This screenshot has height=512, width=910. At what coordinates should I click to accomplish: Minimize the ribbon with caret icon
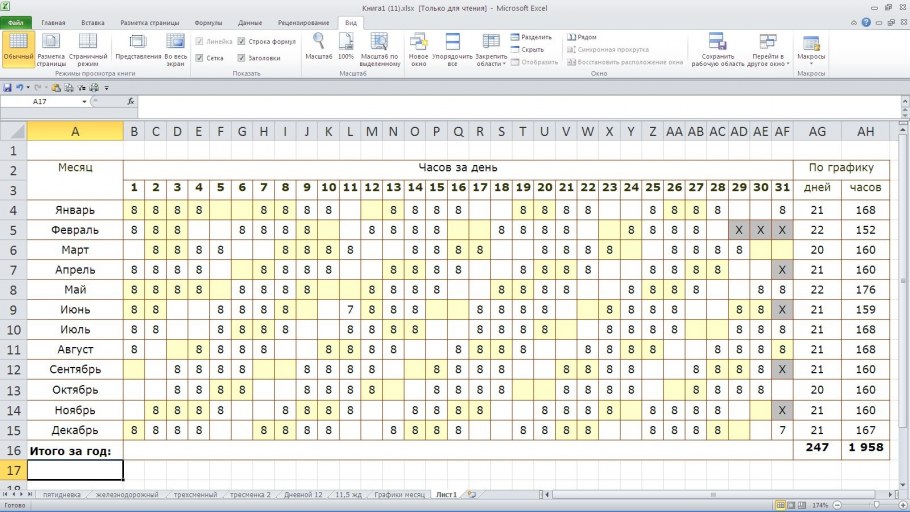[854, 23]
